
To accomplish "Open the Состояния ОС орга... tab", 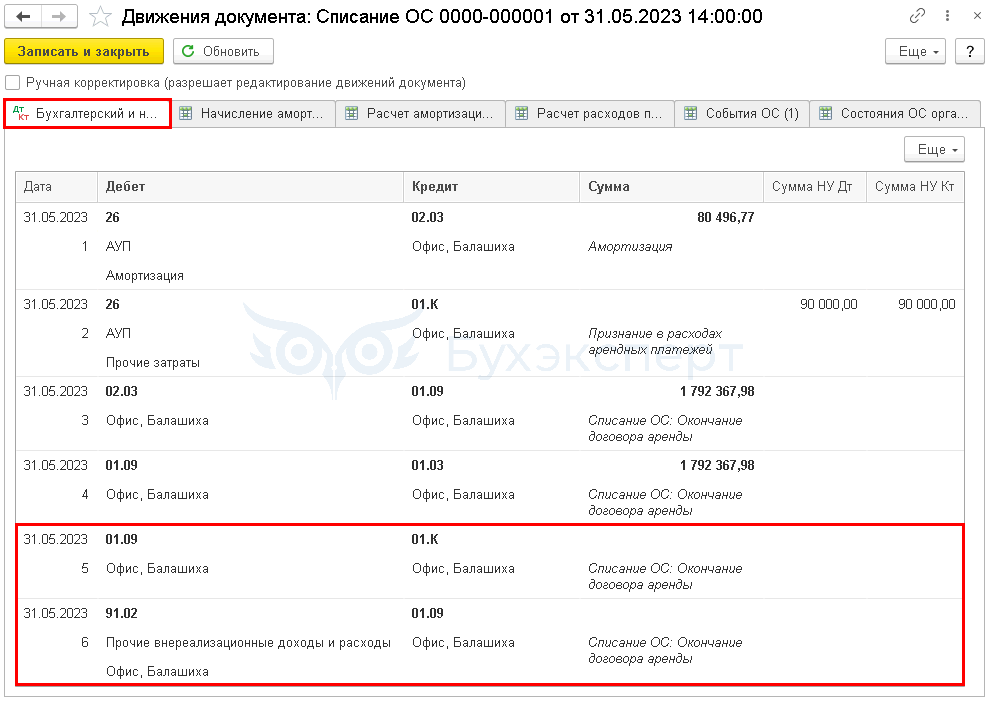I will tap(895, 114).
